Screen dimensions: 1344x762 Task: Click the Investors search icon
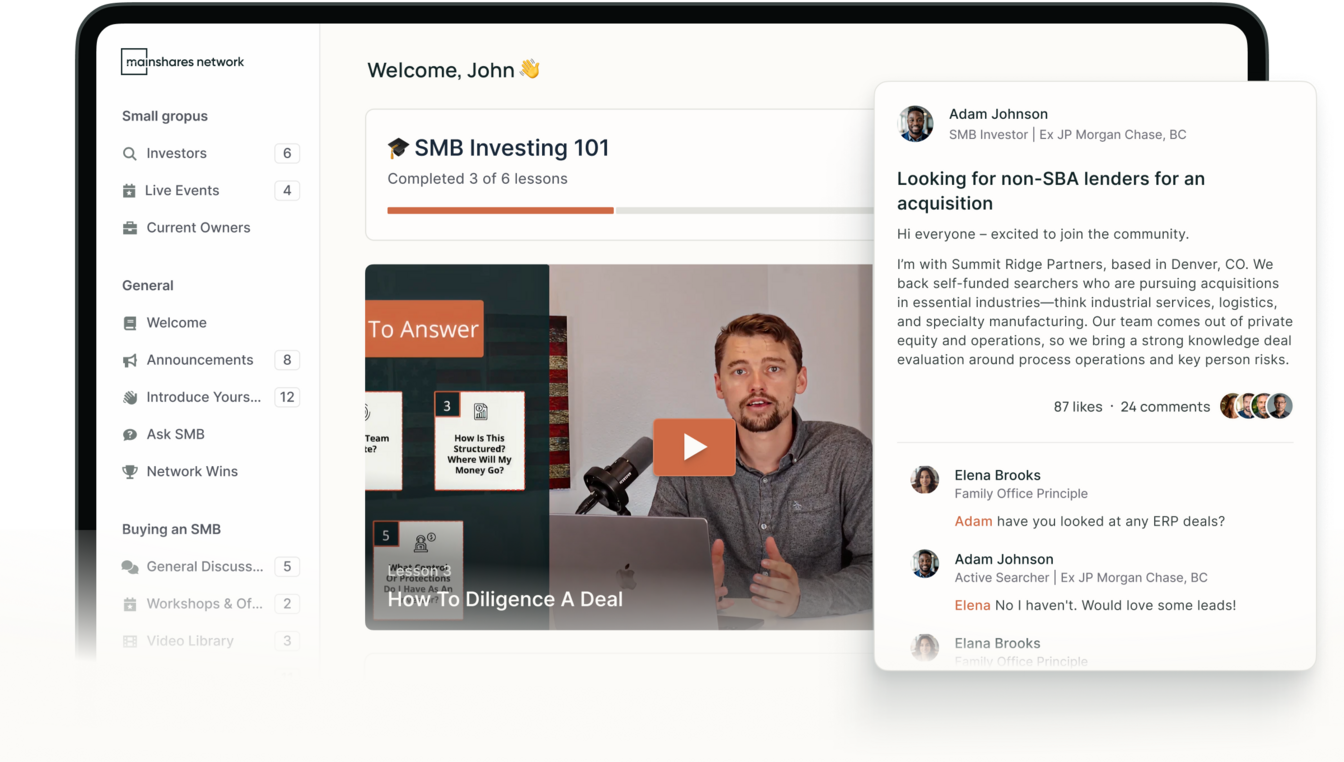tap(129, 154)
